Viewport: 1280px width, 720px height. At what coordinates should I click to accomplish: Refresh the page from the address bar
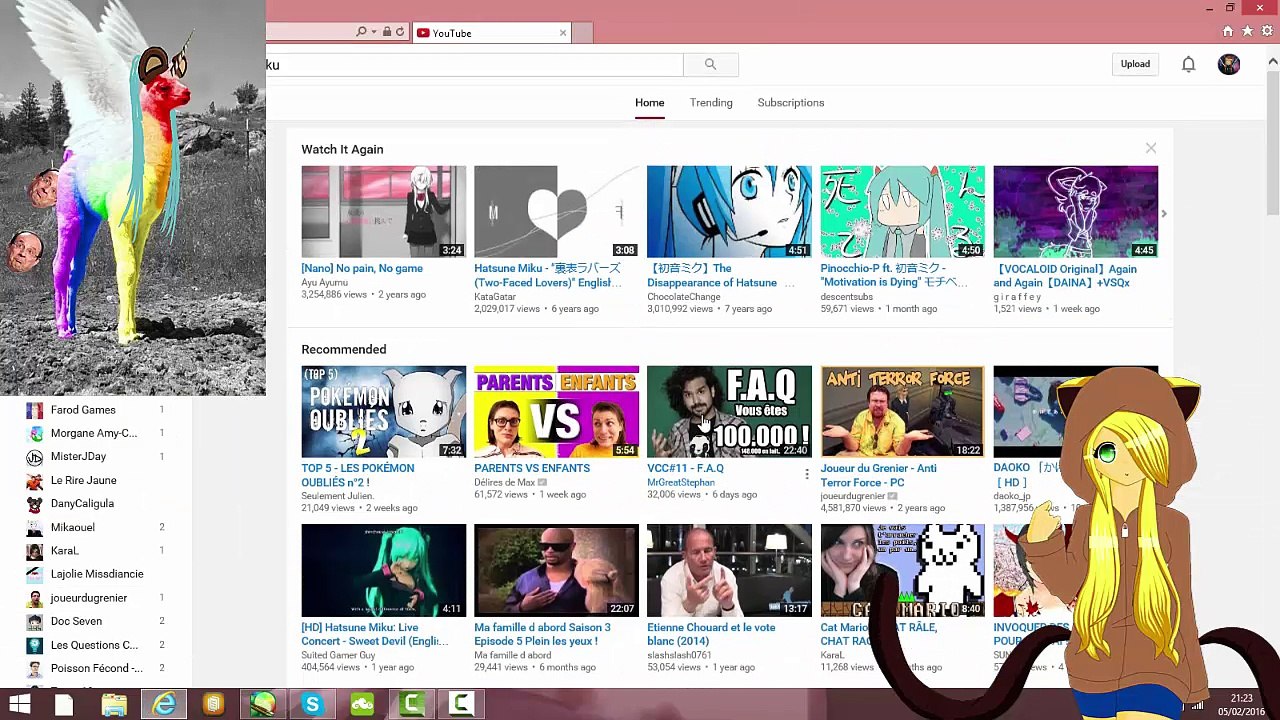click(x=400, y=32)
